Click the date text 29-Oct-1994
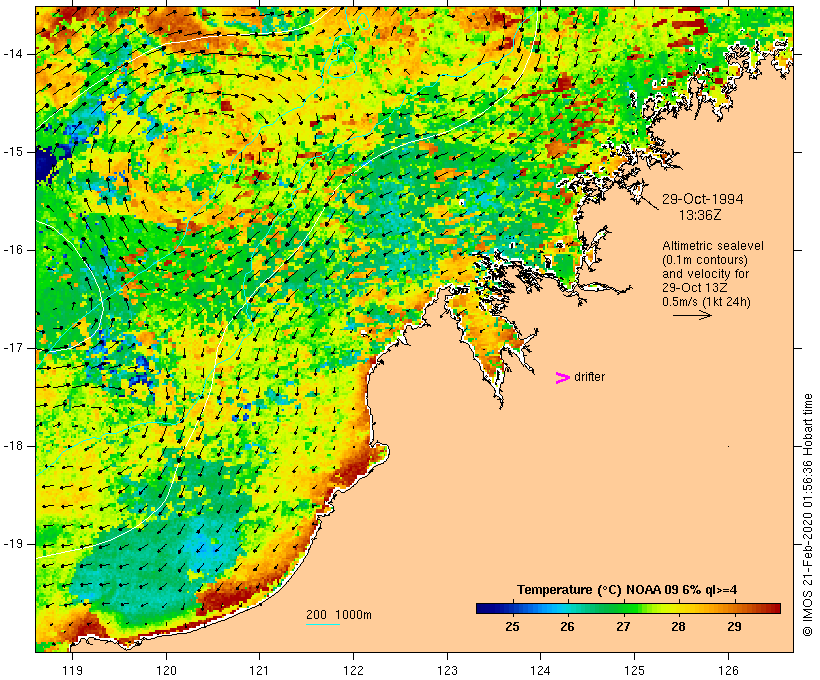The image size is (820, 680). [702, 199]
